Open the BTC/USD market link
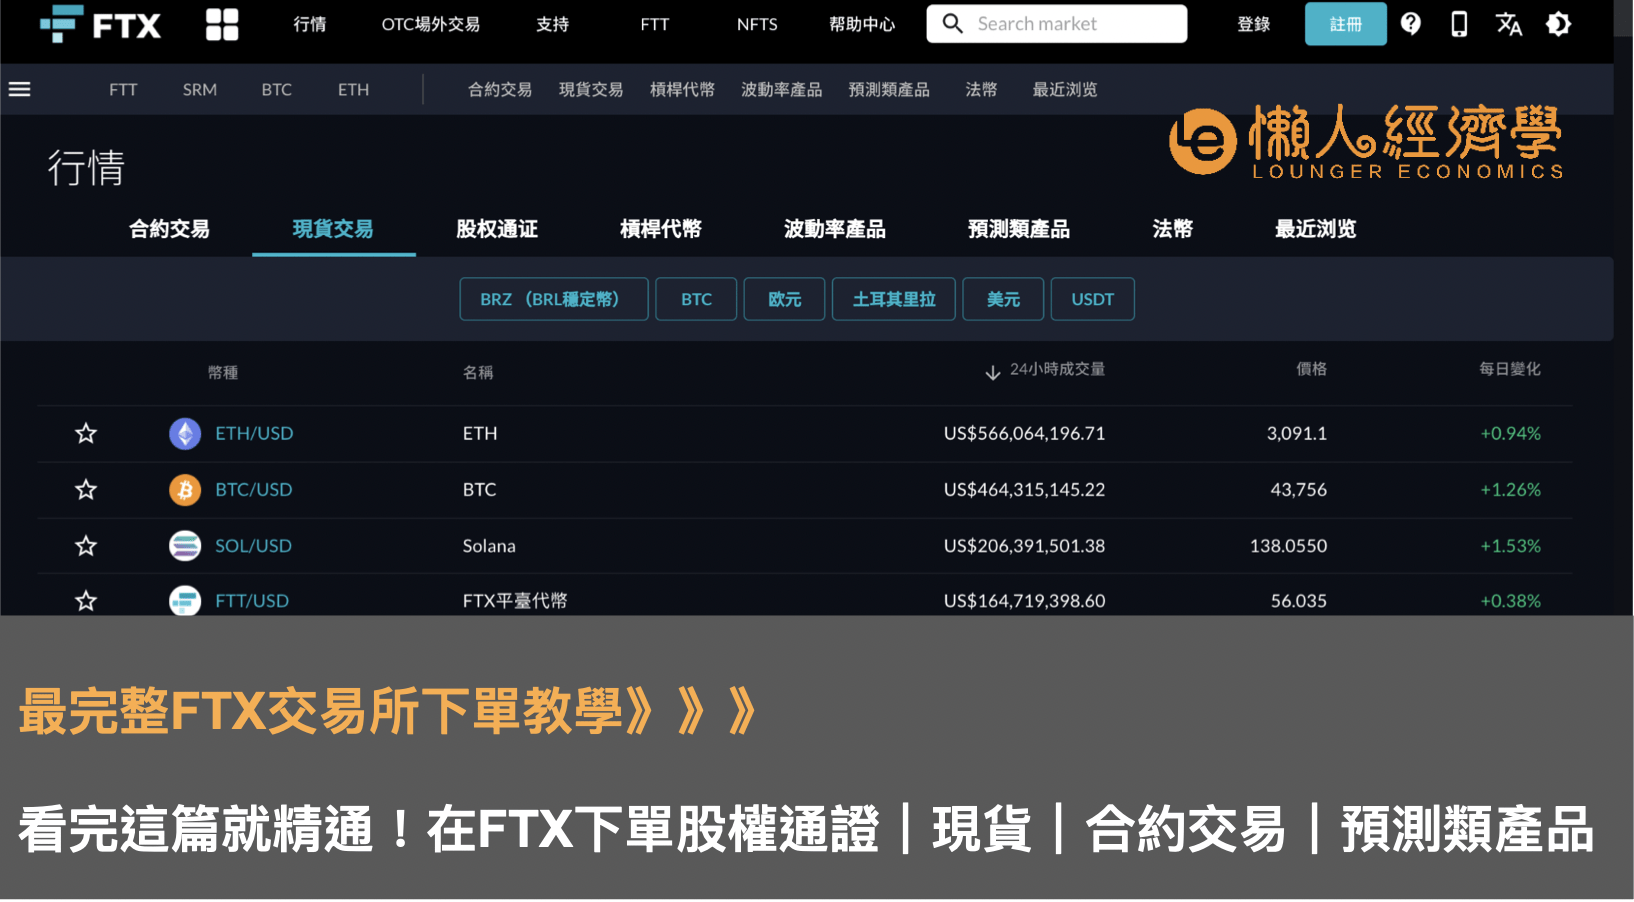The height and width of the screenshot is (902, 1634). pos(254,489)
